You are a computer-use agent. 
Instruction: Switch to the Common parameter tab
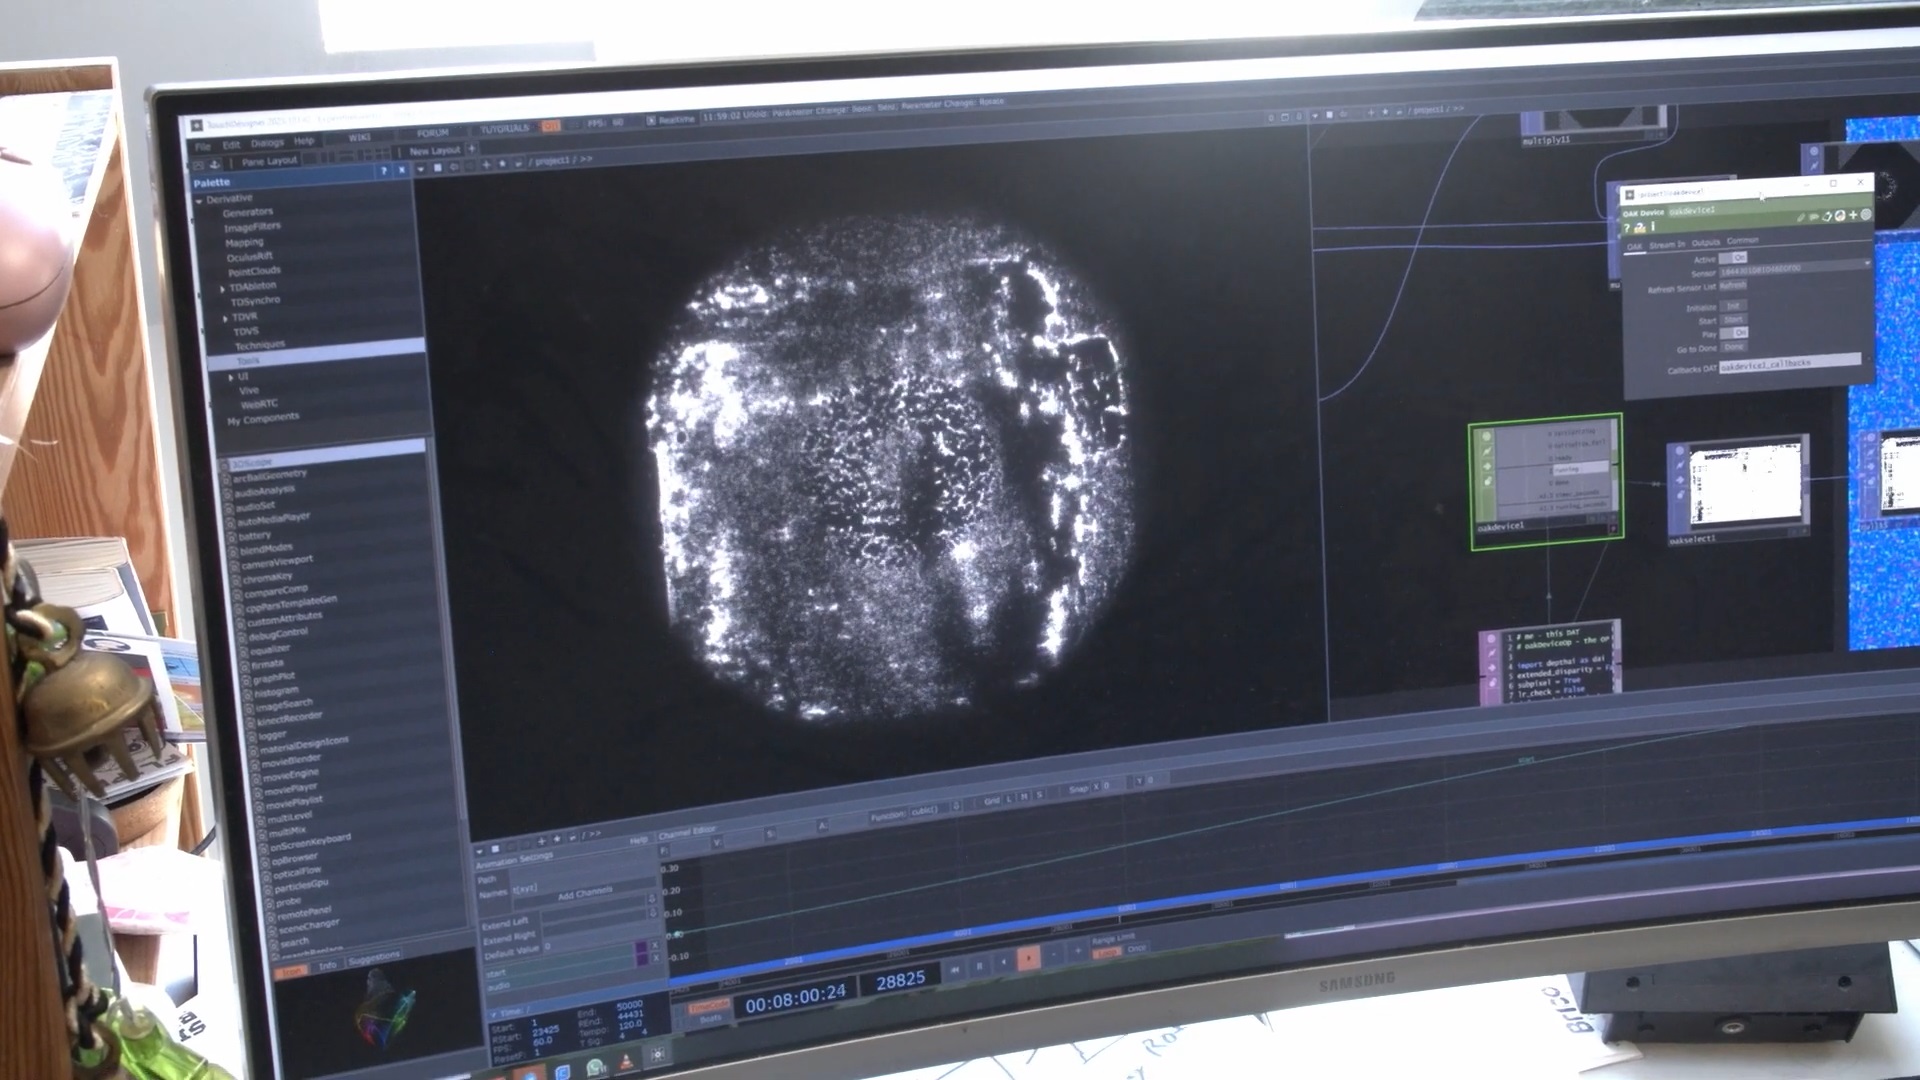(x=1742, y=241)
